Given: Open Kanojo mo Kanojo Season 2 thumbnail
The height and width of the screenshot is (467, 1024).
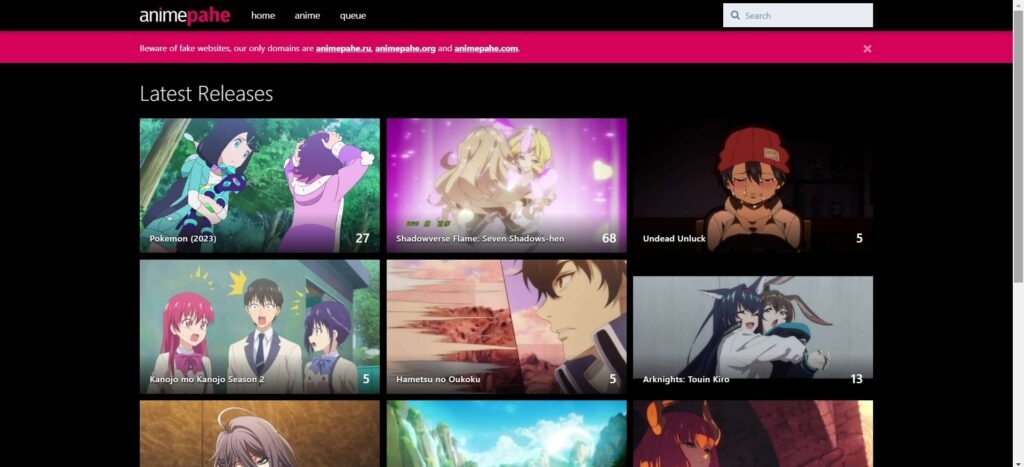Looking at the screenshot, I should click(x=259, y=327).
